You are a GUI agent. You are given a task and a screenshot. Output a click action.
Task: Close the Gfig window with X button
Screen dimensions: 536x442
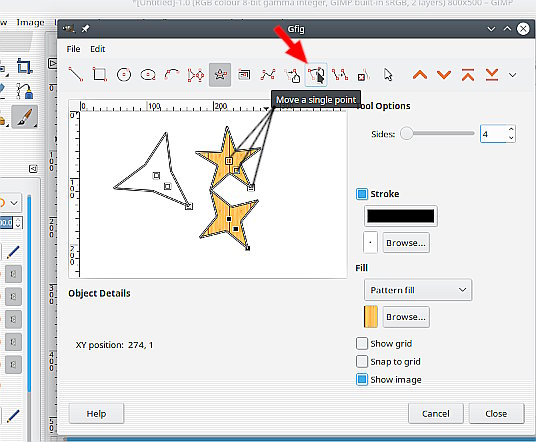[523, 29]
